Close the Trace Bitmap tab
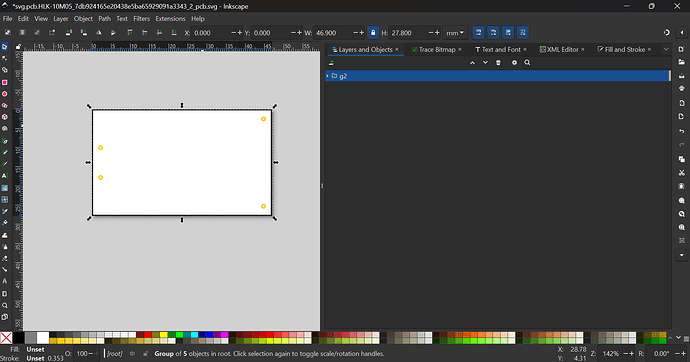The width and height of the screenshot is (690, 362). coord(460,50)
